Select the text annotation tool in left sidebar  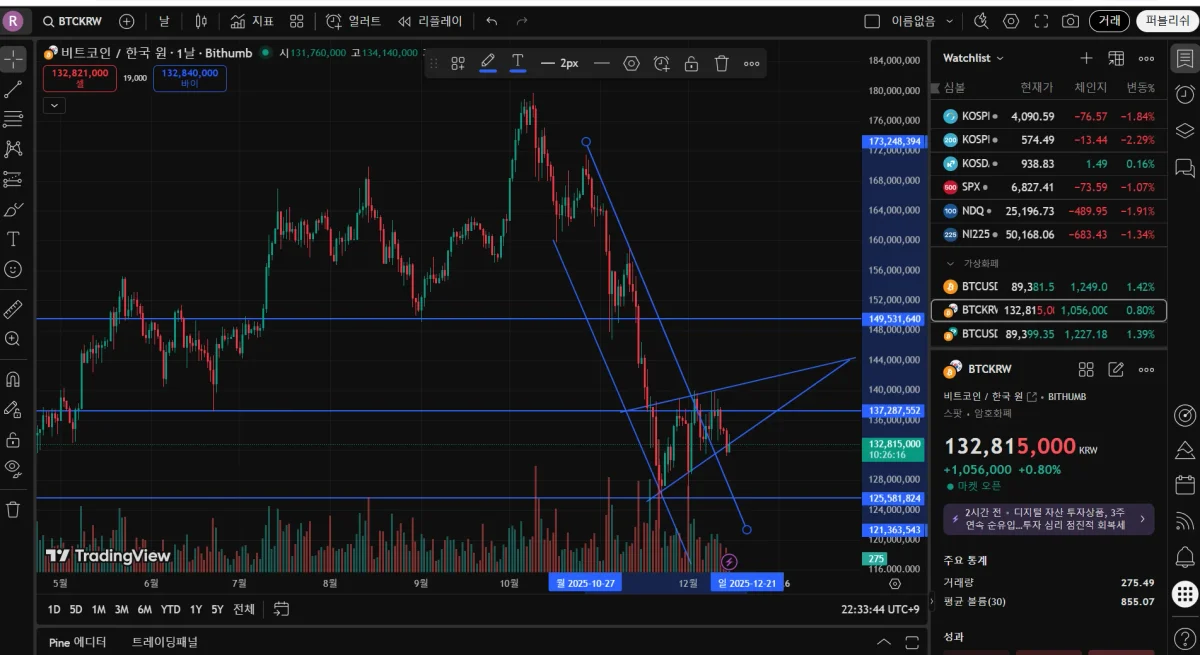(x=13, y=239)
